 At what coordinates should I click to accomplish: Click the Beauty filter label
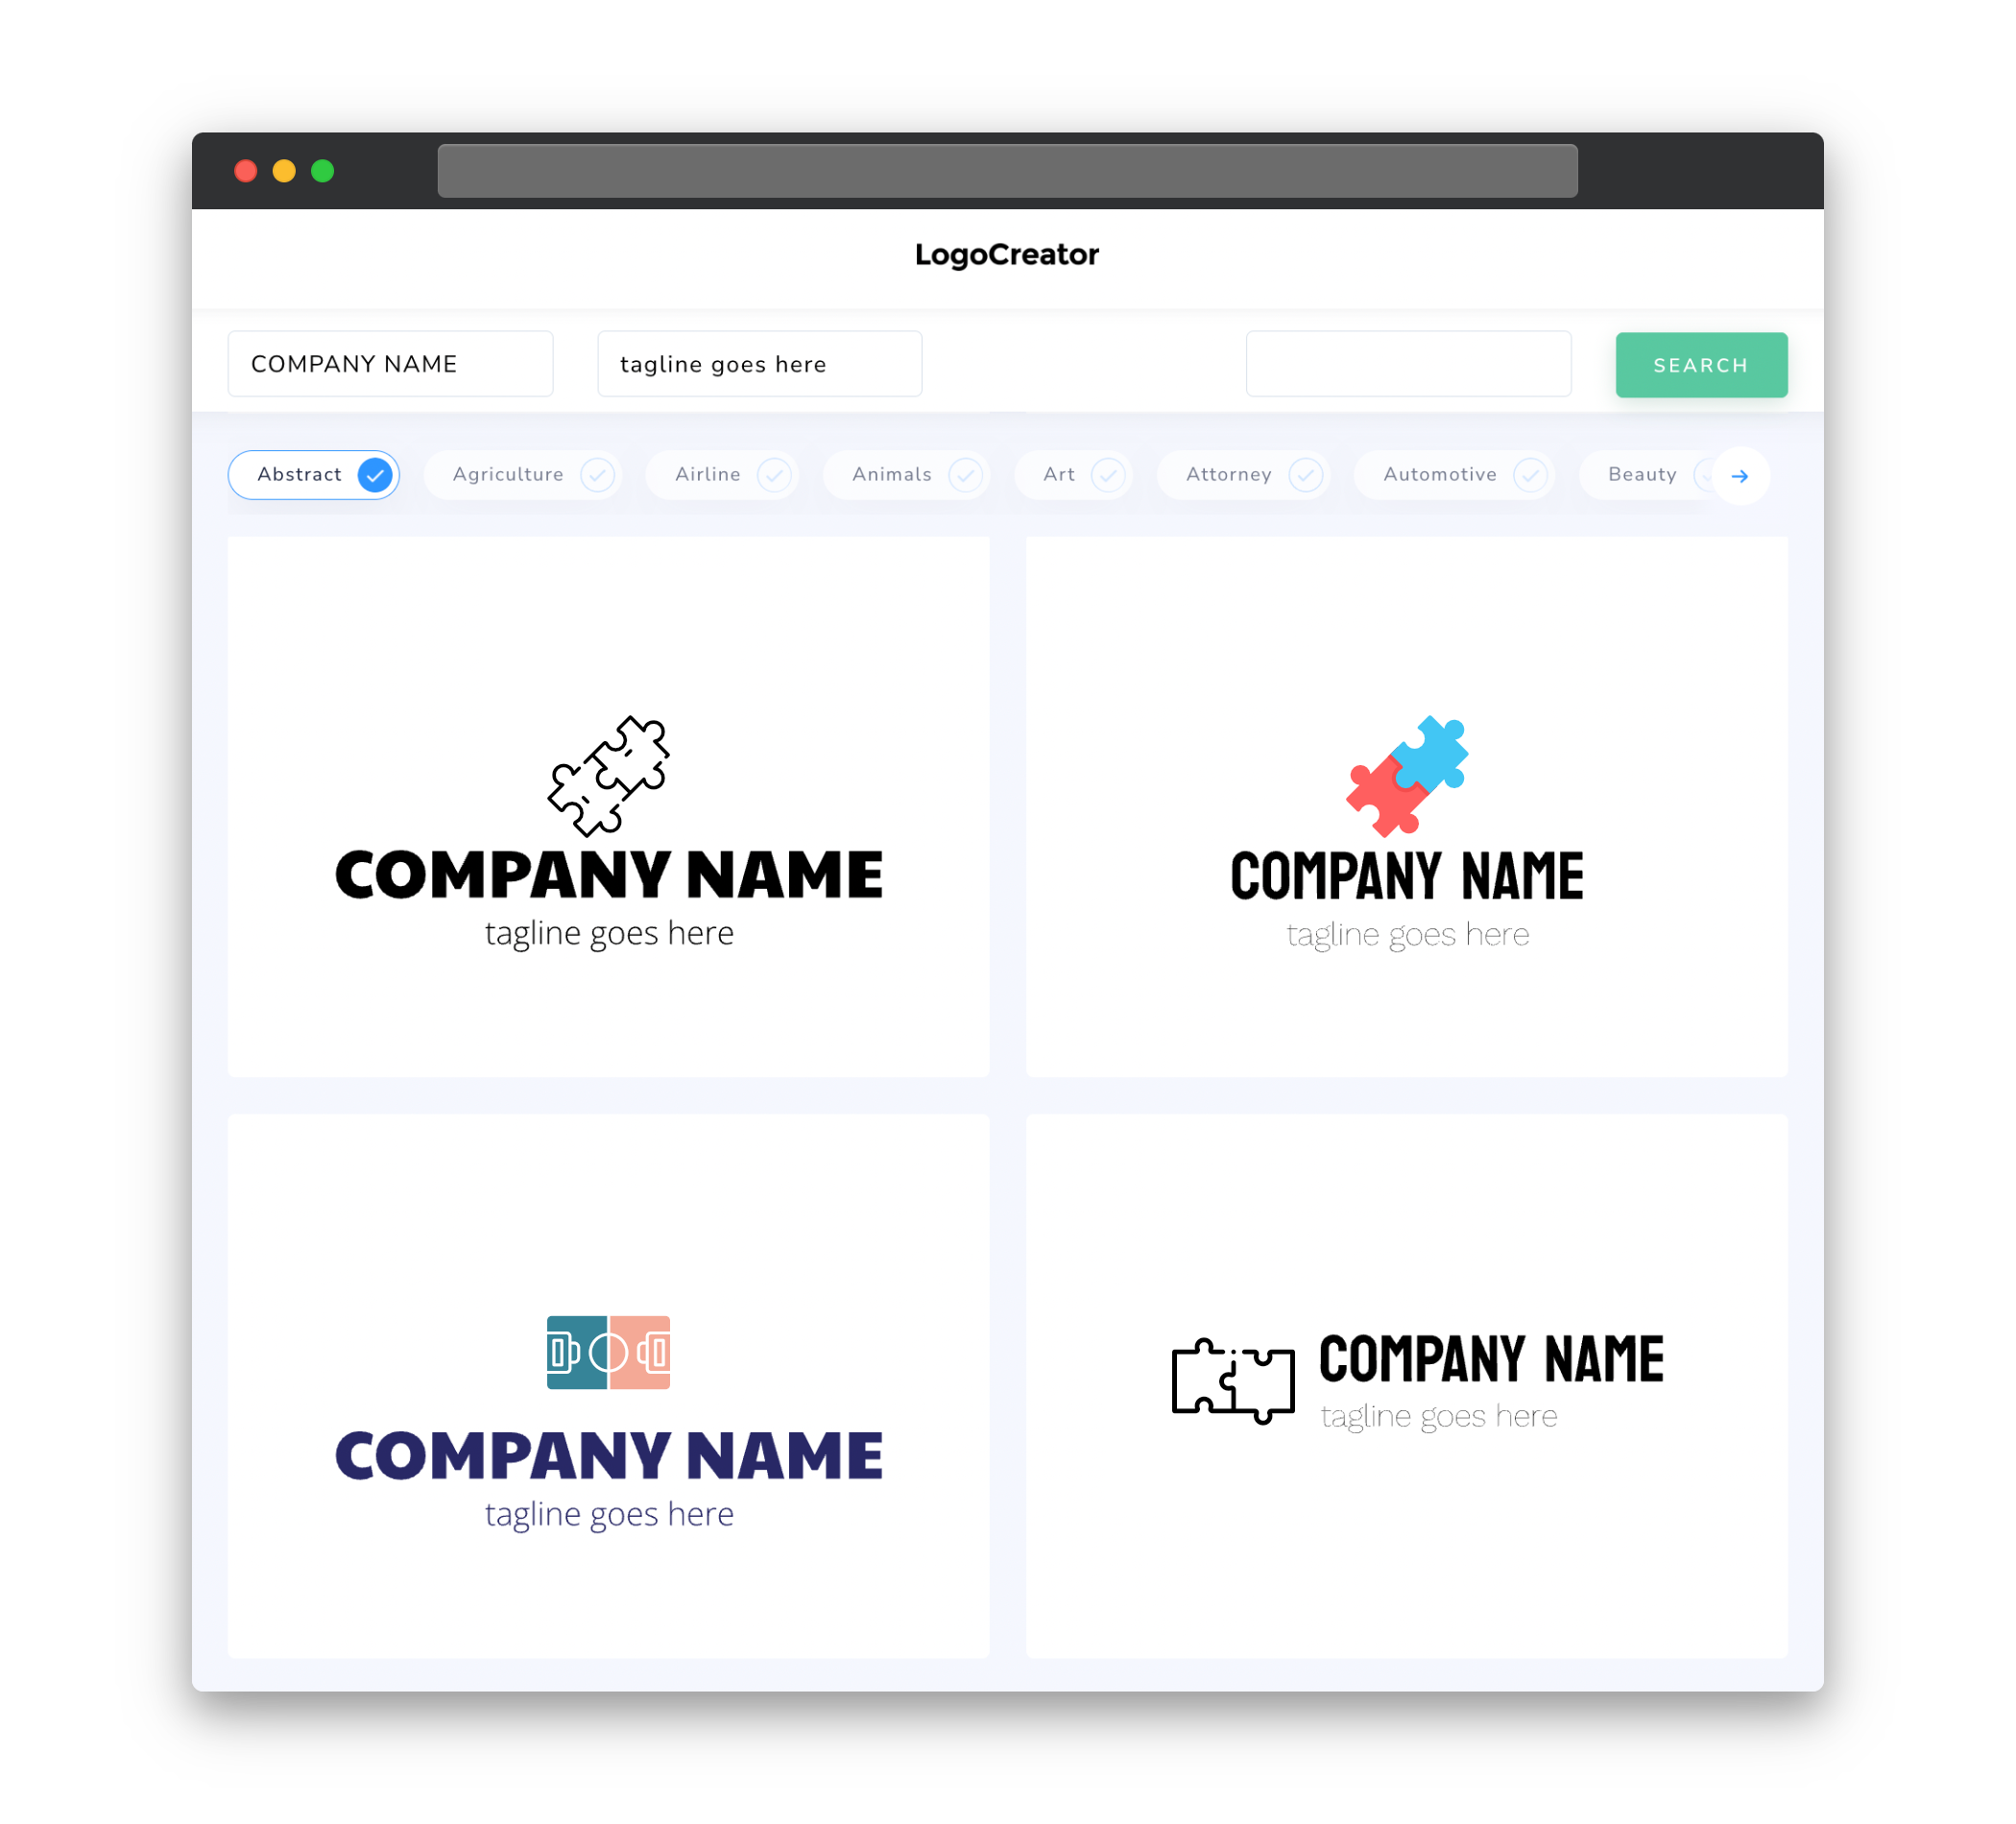(1641, 474)
